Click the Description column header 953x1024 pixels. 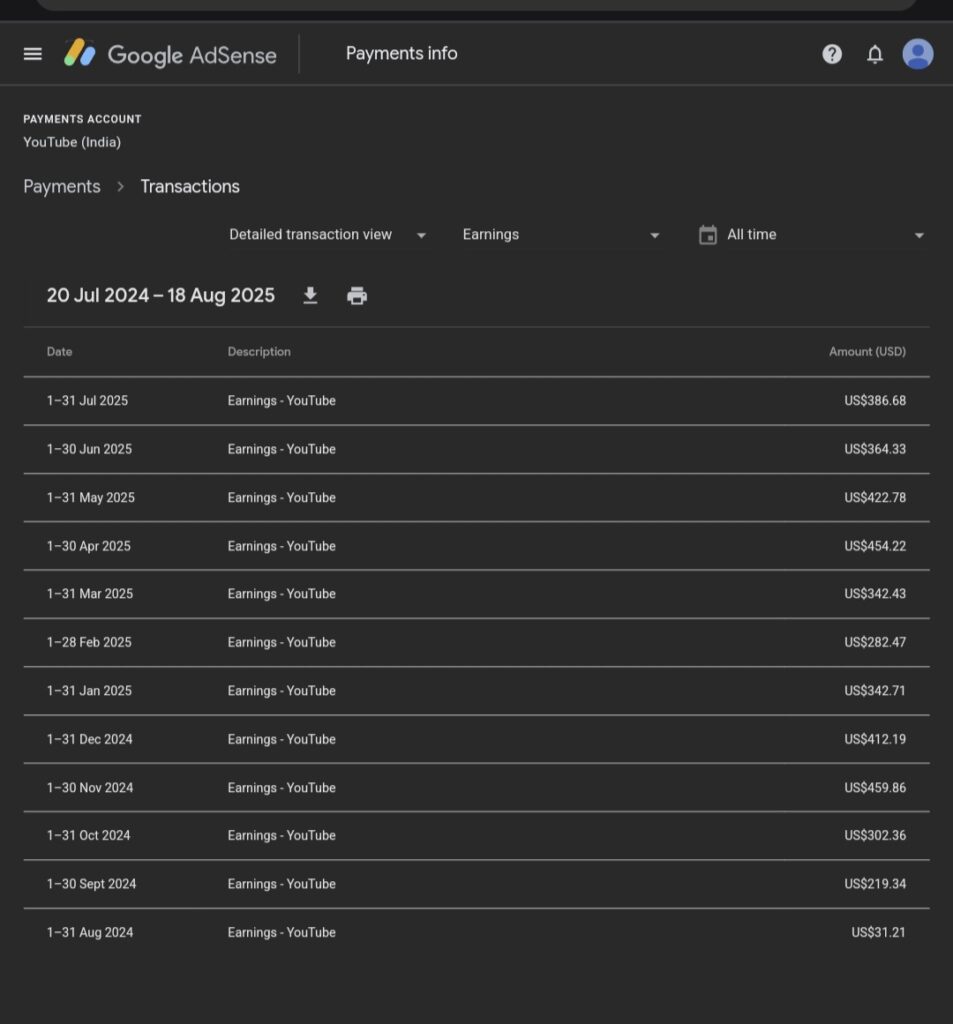[259, 352]
